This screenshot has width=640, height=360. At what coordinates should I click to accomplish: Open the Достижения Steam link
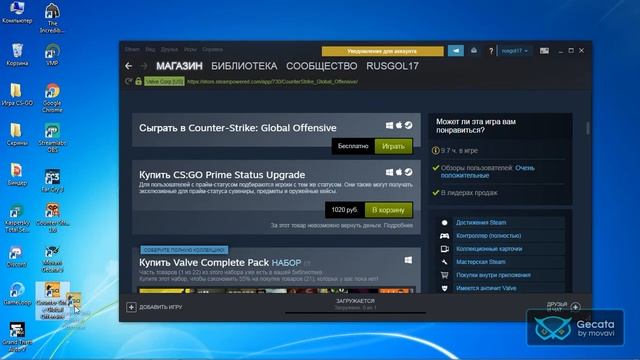(481, 222)
